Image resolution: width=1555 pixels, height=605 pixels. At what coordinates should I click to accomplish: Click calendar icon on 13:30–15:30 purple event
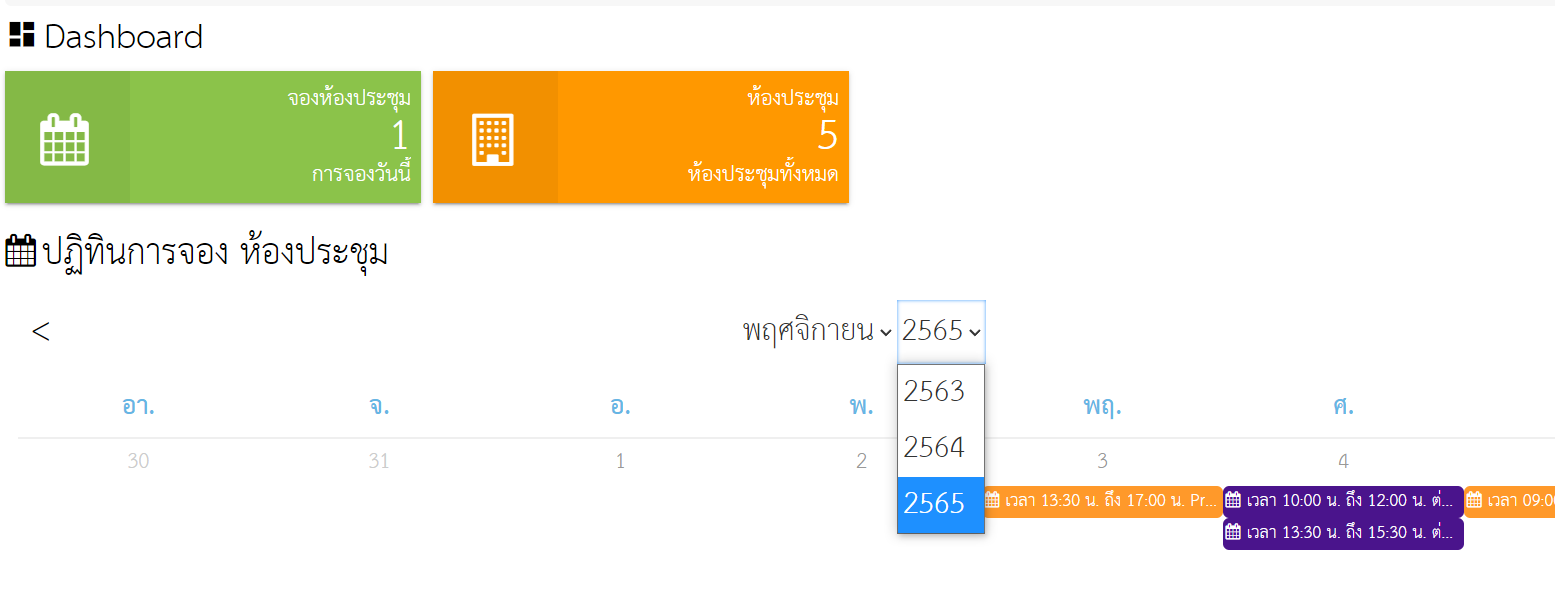[1233, 533]
